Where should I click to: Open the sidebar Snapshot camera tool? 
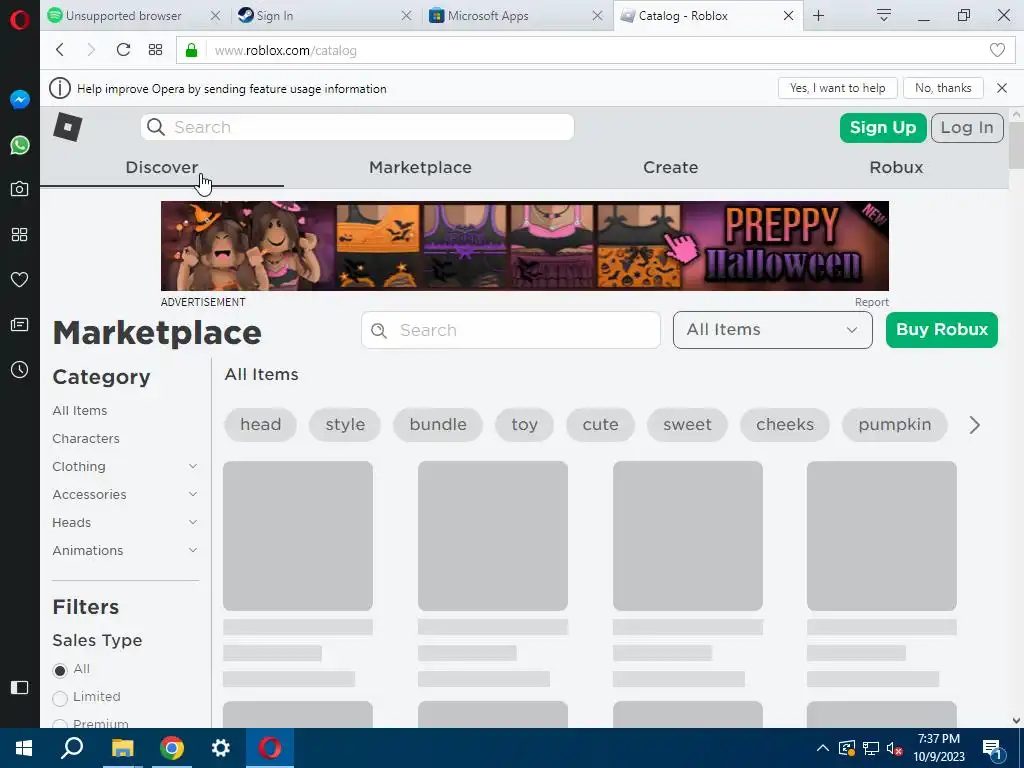(x=20, y=189)
